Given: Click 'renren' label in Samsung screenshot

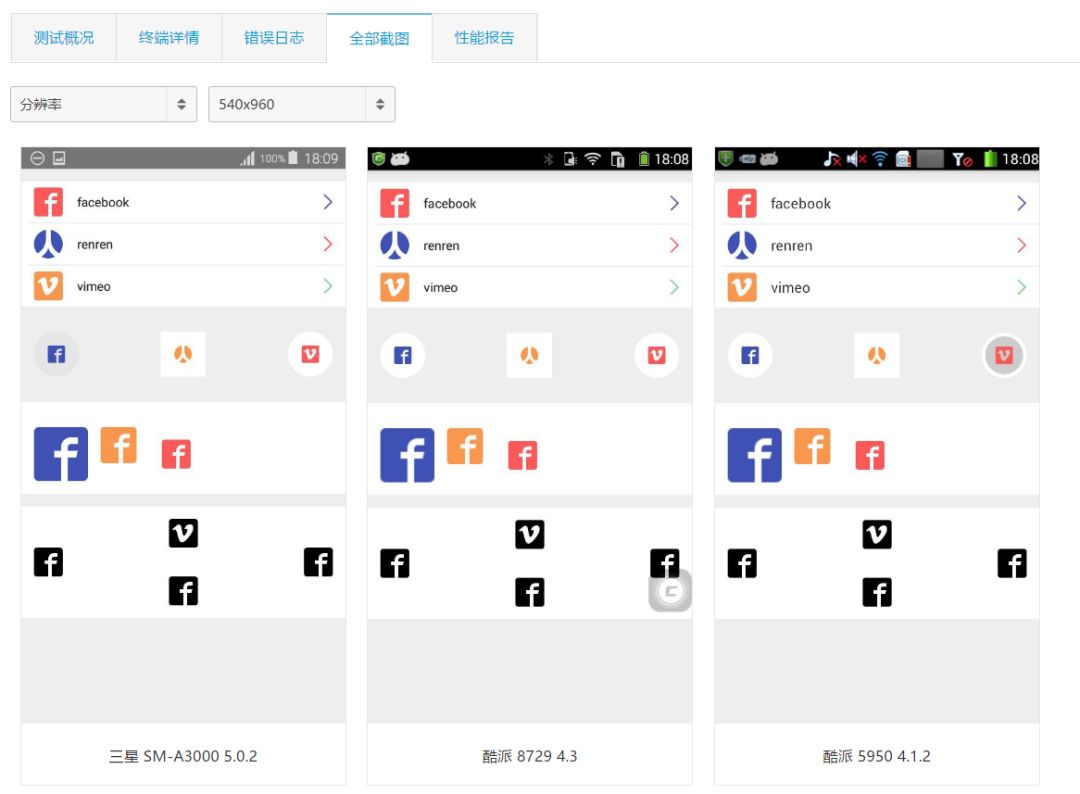Looking at the screenshot, I should pos(95,244).
